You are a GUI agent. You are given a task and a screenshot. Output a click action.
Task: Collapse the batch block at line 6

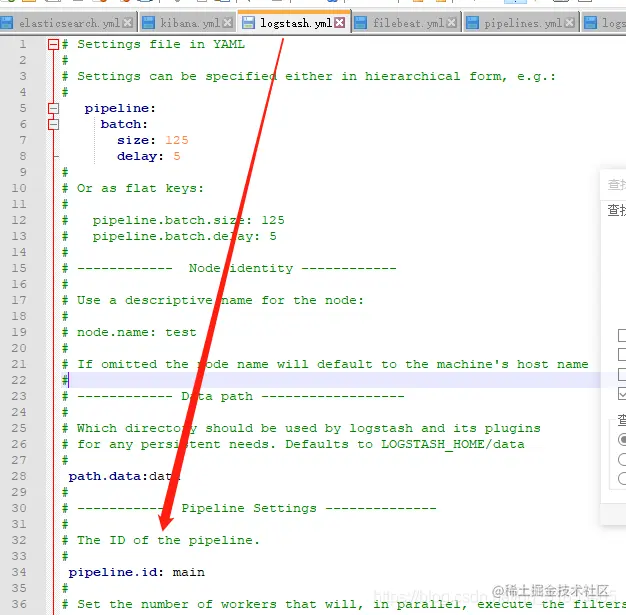tap(53, 124)
